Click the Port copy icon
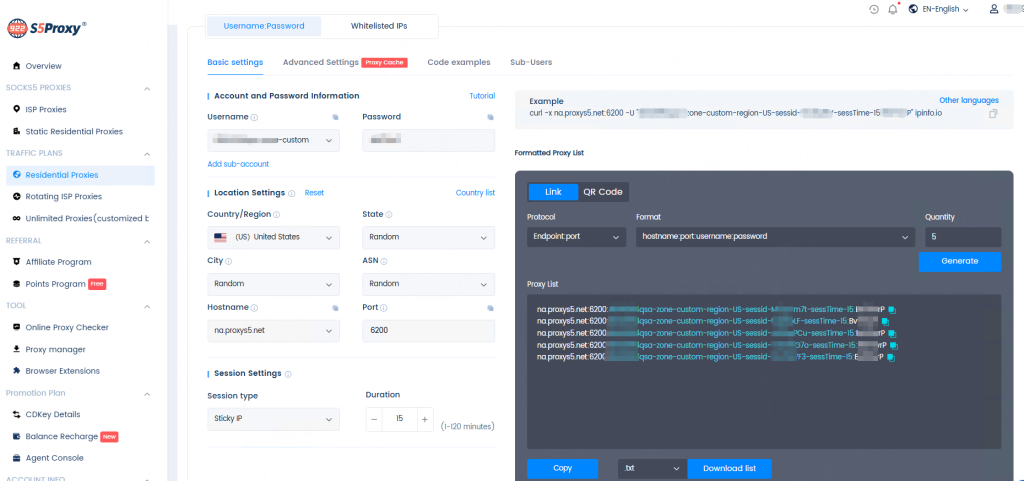Viewport: 1024px width, 481px height. (490, 308)
